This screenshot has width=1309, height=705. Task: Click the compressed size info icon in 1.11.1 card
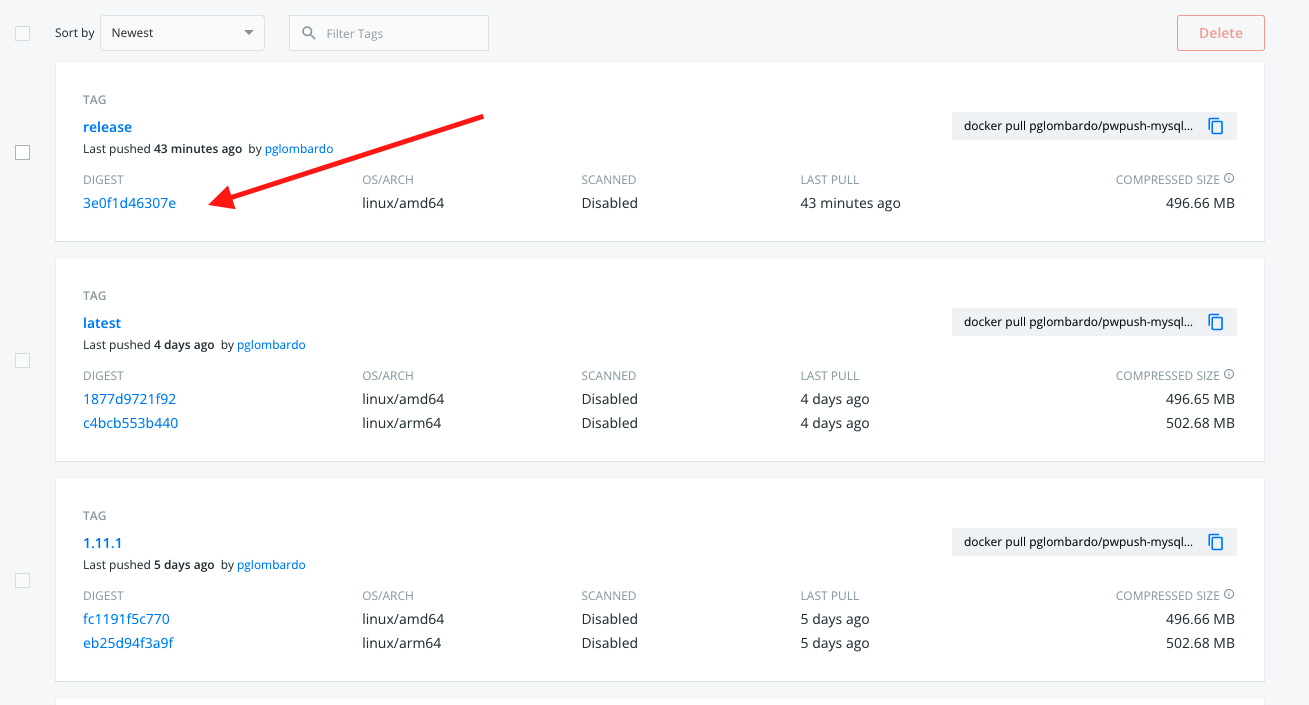pos(1229,595)
